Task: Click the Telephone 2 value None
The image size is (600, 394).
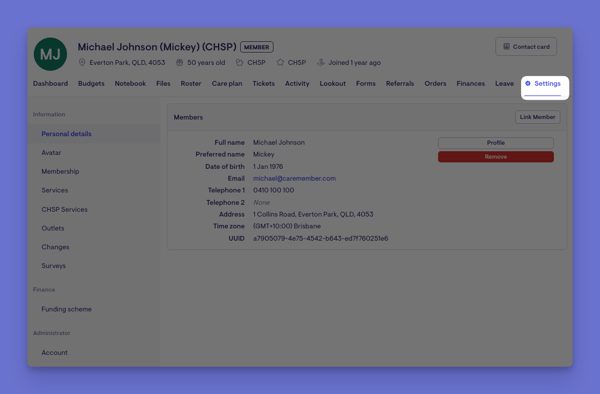Action: (261, 202)
